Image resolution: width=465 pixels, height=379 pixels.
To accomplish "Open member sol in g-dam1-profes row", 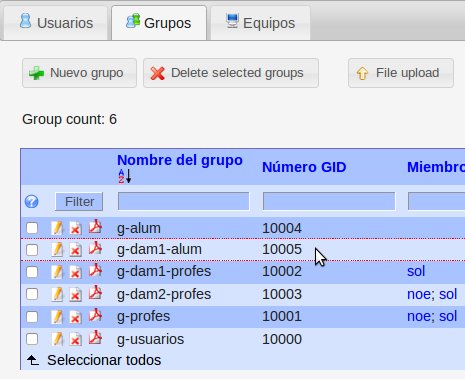I will click(x=416, y=271).
